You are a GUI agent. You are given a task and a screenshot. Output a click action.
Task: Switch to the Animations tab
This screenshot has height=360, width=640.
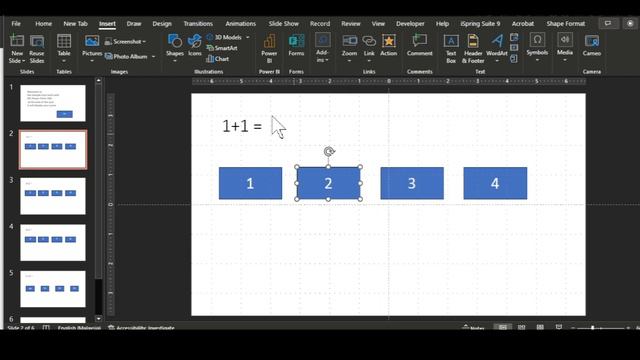pos(240,24)
